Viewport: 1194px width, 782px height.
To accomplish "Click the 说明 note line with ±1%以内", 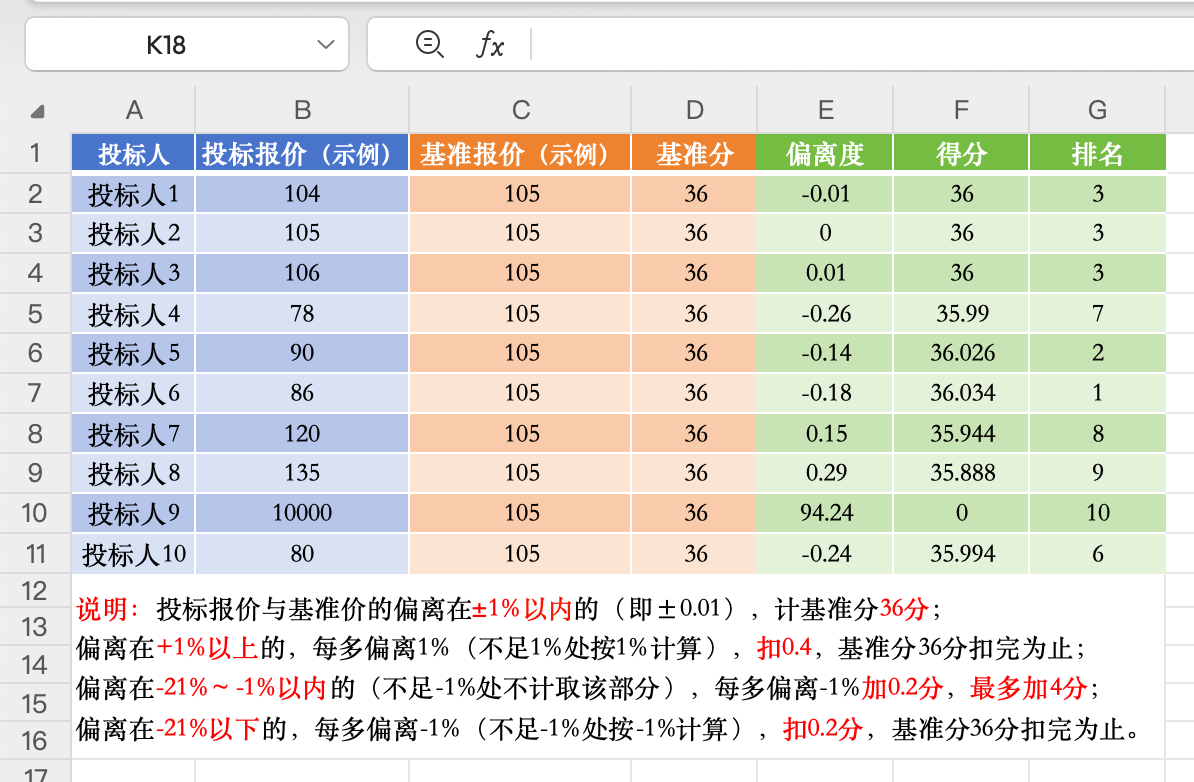I will (509, 608).
